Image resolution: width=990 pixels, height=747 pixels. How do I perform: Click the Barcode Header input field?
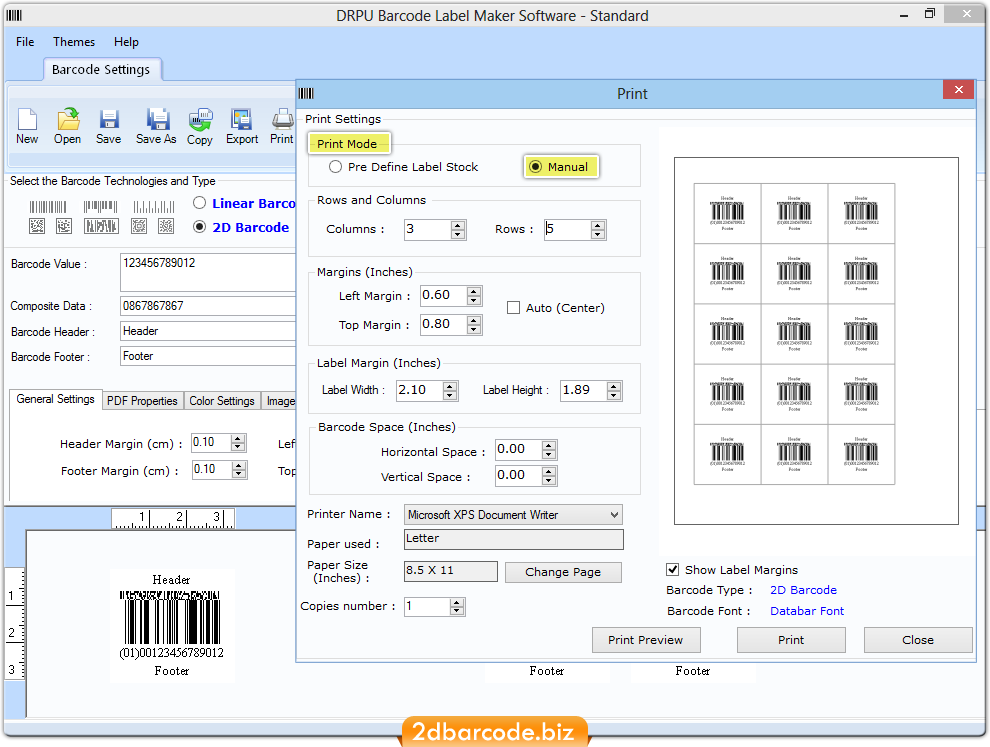pos(208,331)
